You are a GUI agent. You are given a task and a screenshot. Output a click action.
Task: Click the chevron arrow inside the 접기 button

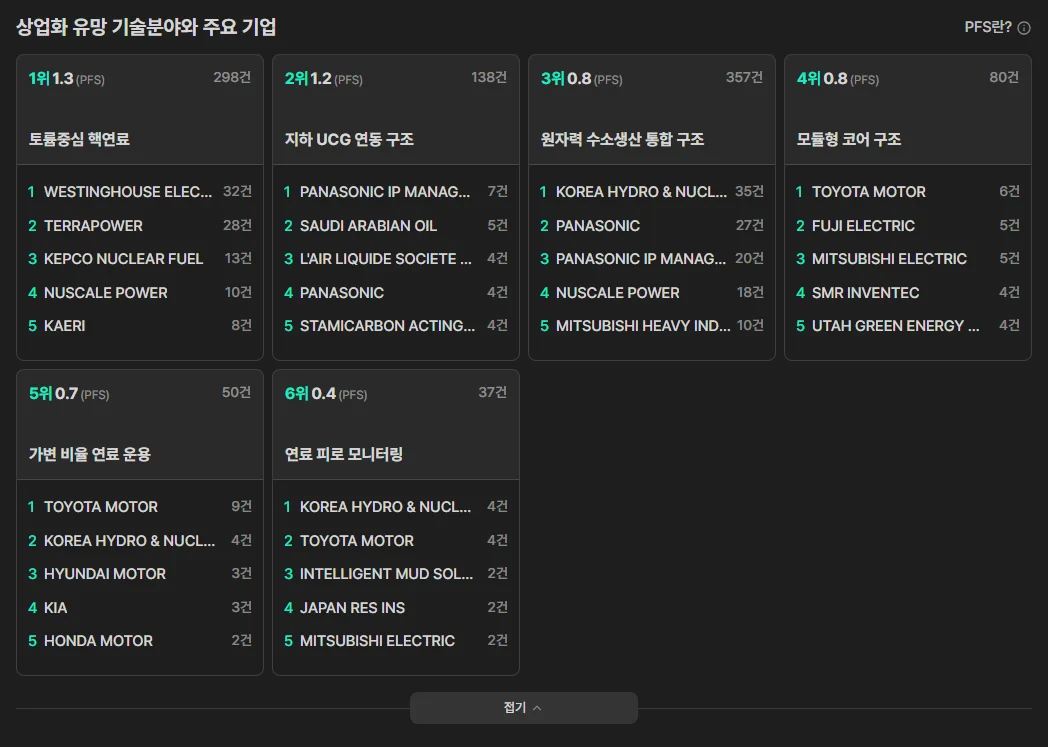(x=538, y=707)
